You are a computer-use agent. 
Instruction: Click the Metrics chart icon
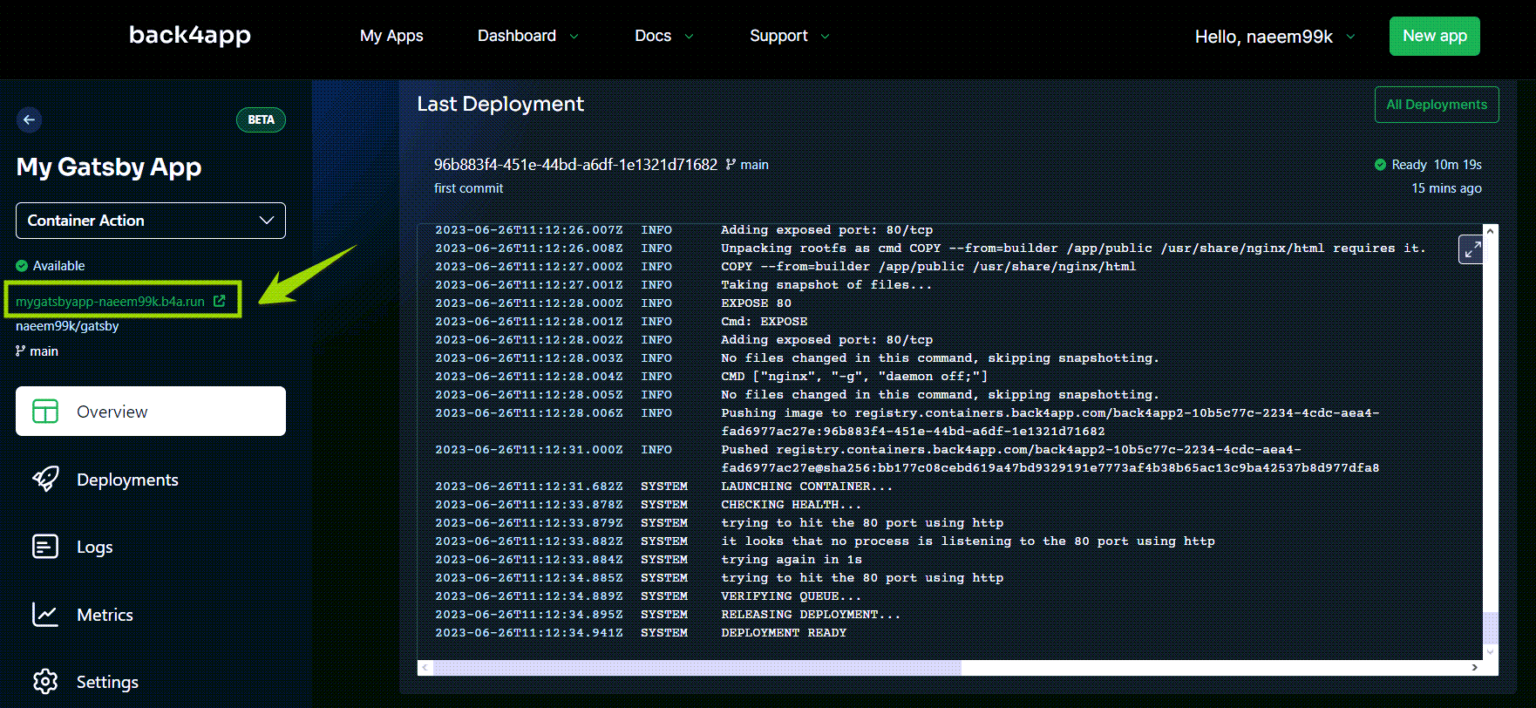tap(45, 614)
